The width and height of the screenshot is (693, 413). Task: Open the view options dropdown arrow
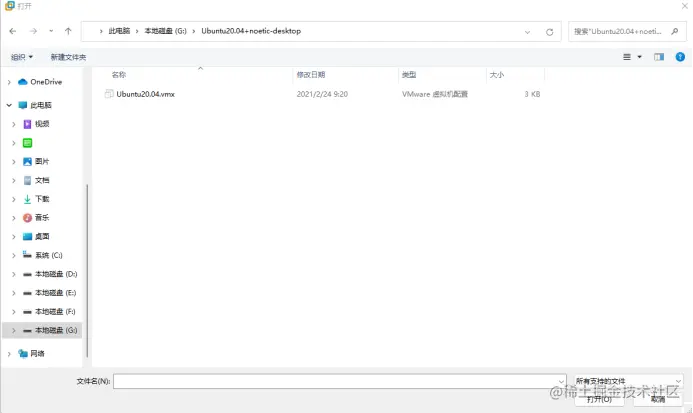pyautogui.click(x=640, y=57)
